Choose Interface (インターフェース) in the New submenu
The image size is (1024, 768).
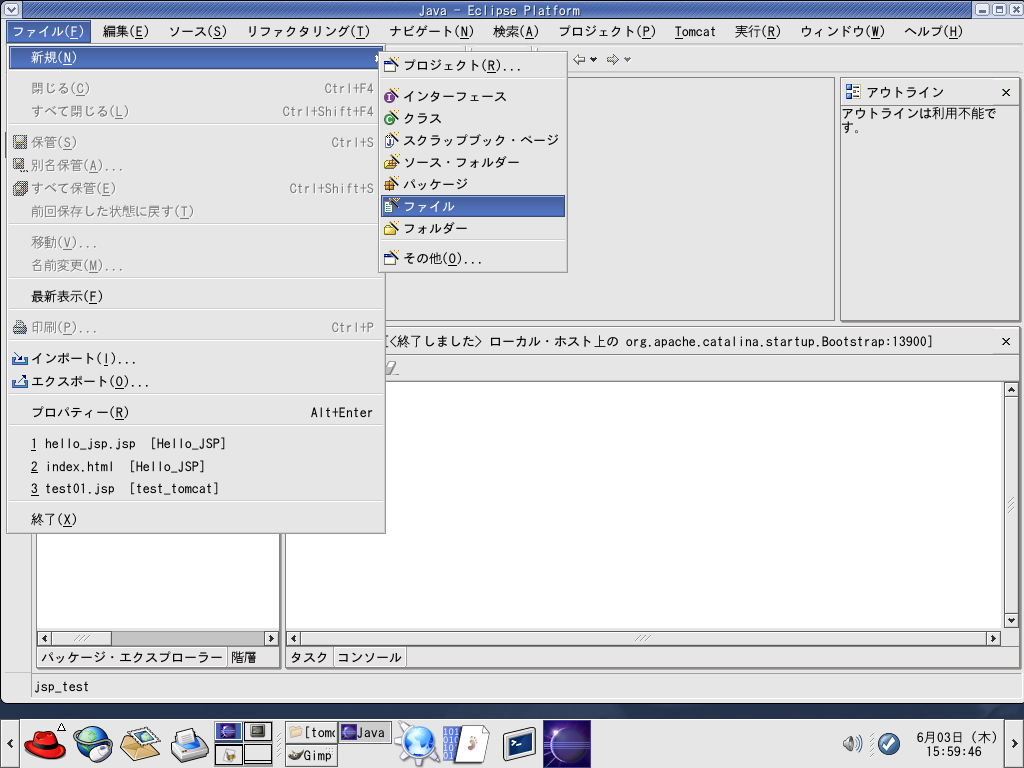(473, 97)
